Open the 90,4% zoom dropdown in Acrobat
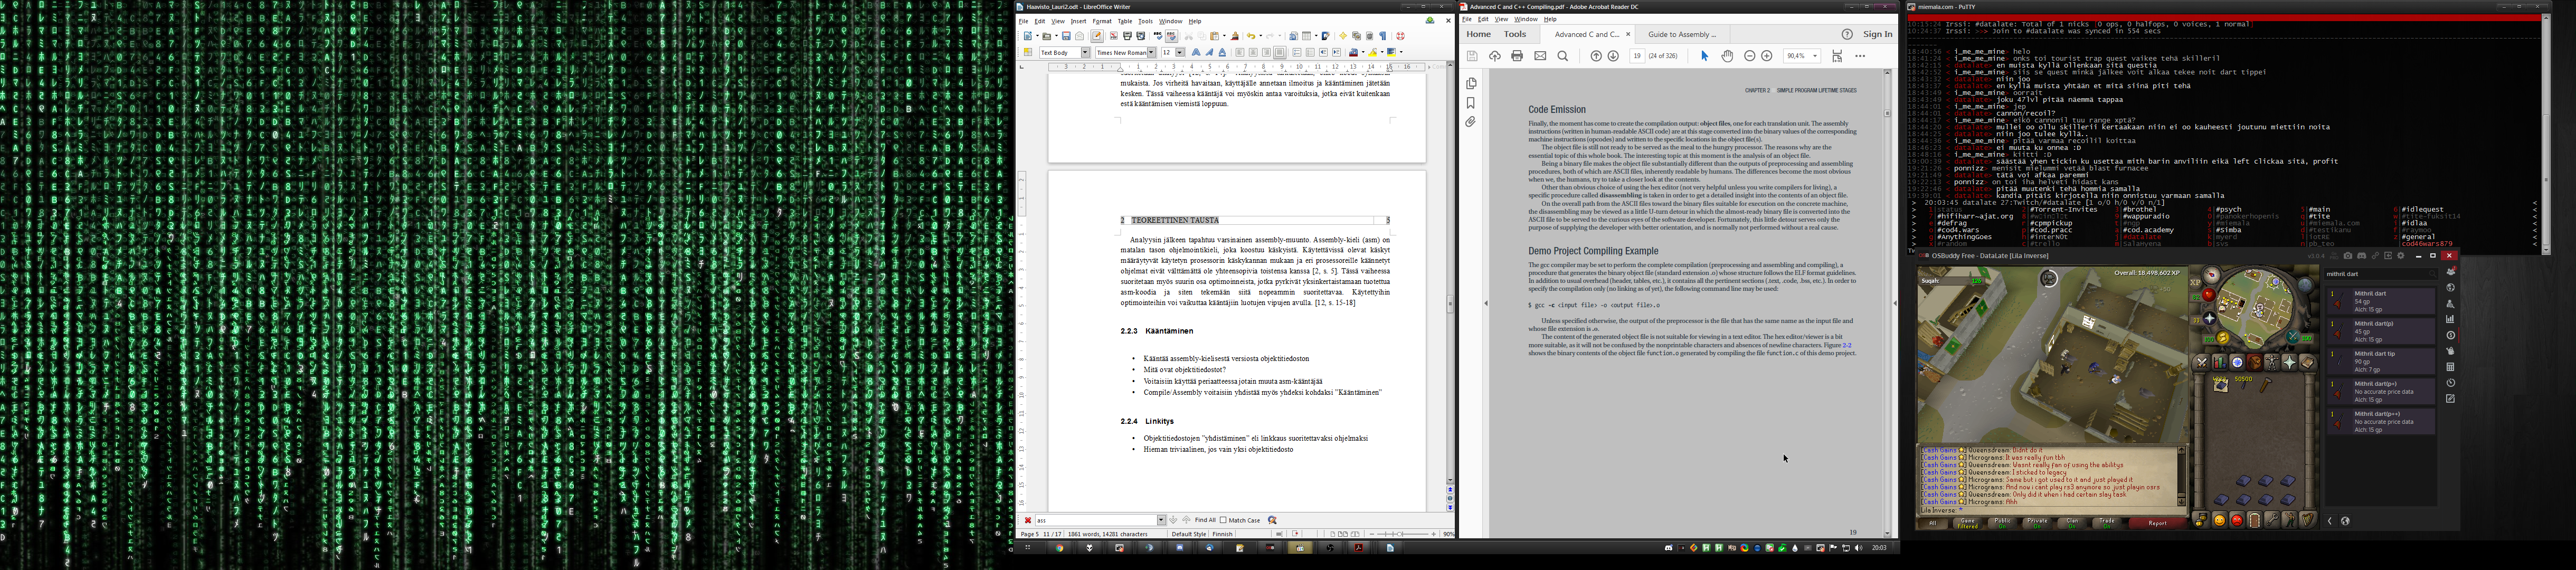 (1814, 56)
